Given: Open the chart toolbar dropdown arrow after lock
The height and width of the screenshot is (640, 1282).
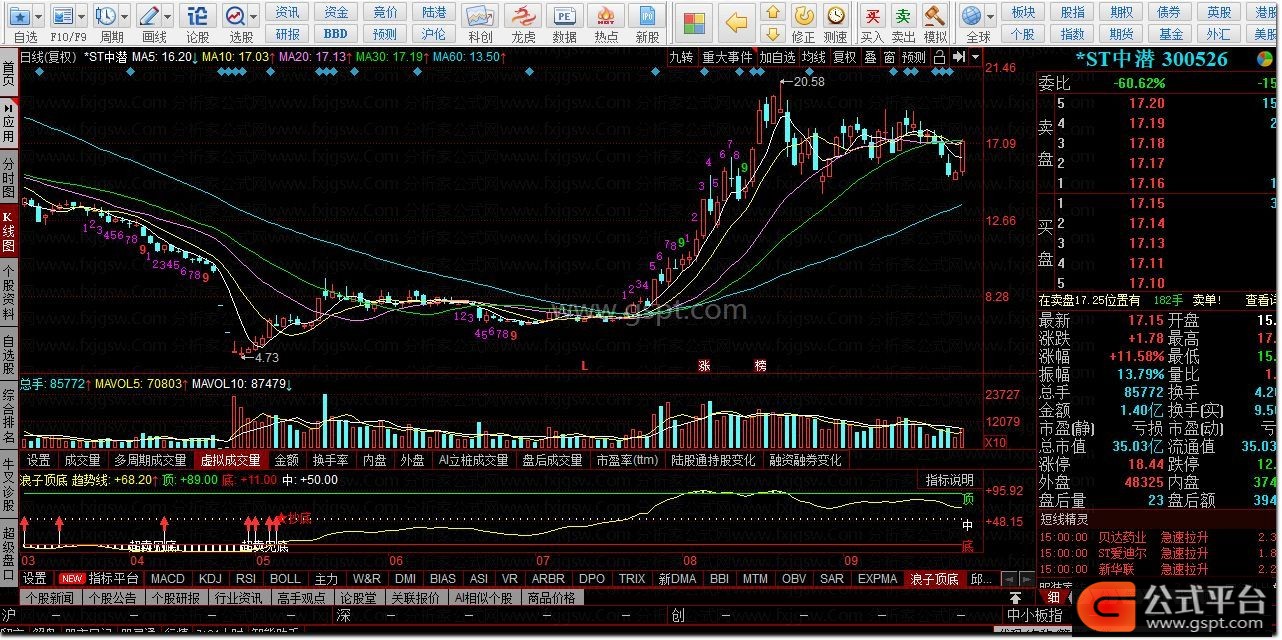Looking at the screenshot, I should point(974,57).
